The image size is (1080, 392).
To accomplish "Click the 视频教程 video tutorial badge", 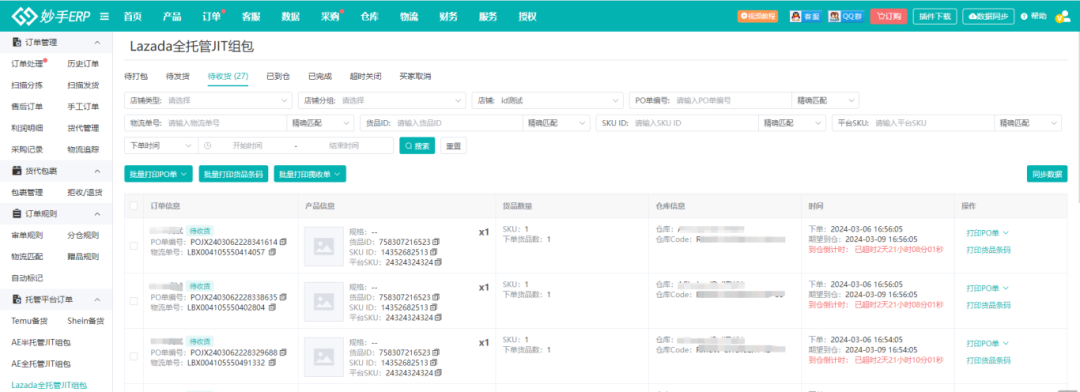I will tap(757, 16).
